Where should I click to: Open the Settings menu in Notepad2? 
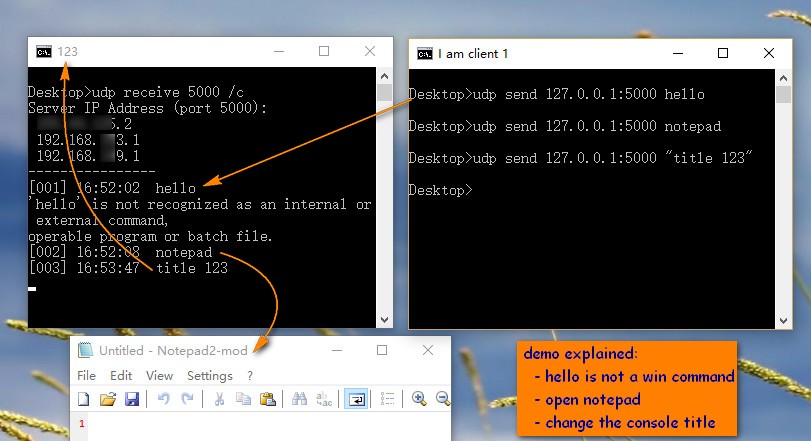tap(209, 375)
